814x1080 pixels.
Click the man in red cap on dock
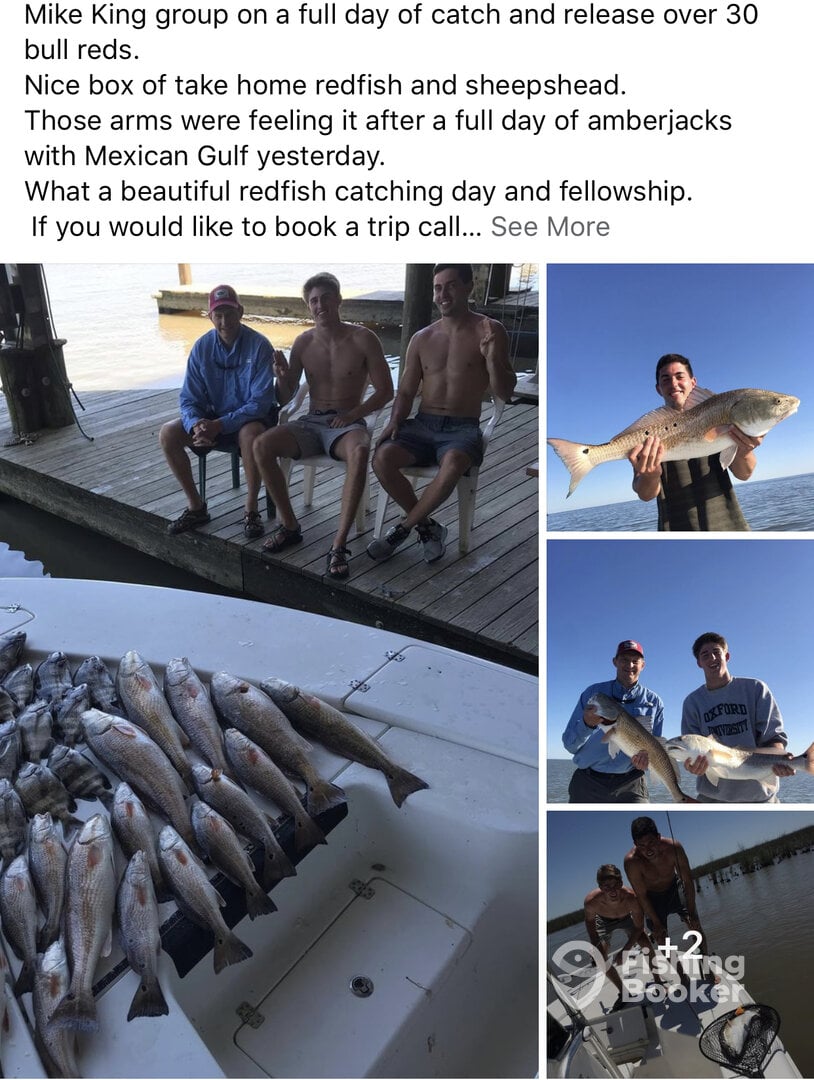[220, 406]
